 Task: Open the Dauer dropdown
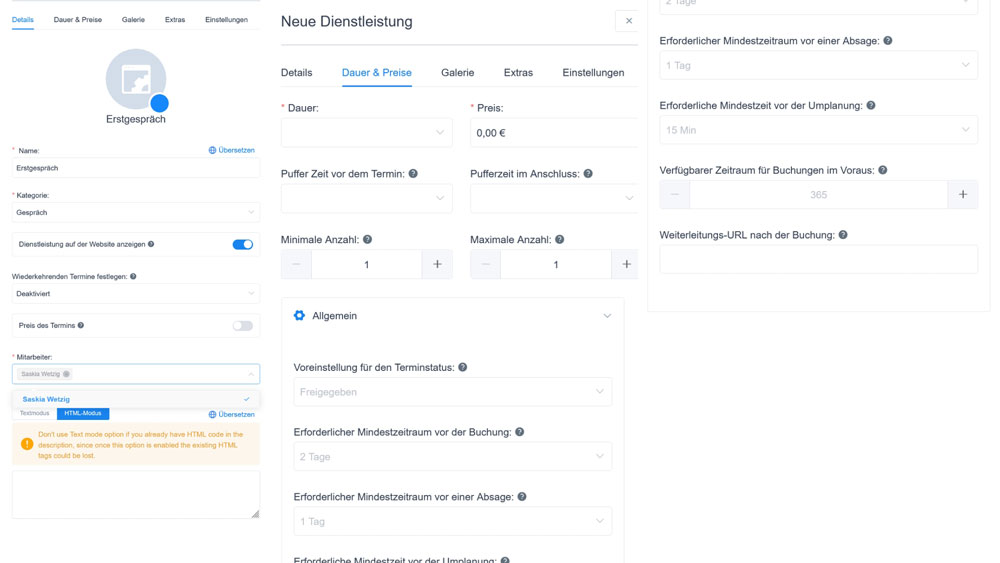[x=367, y=133]
